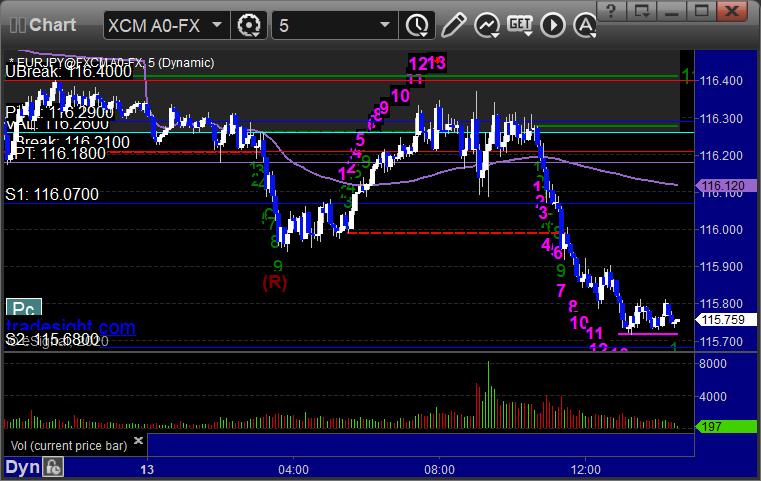Click the Chart title label
Image resolution: width=761 pixels, height=481 pixels.
coord(52,25)
